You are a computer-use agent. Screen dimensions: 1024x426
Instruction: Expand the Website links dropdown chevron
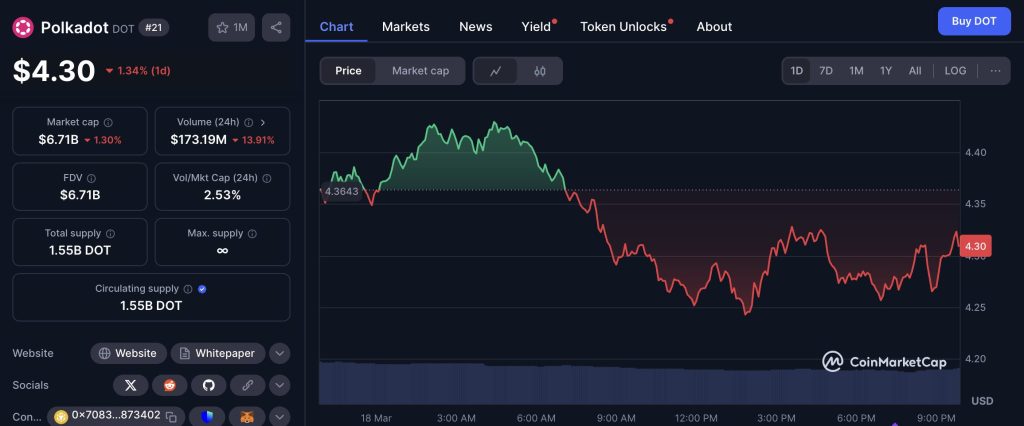click(280, 353)
